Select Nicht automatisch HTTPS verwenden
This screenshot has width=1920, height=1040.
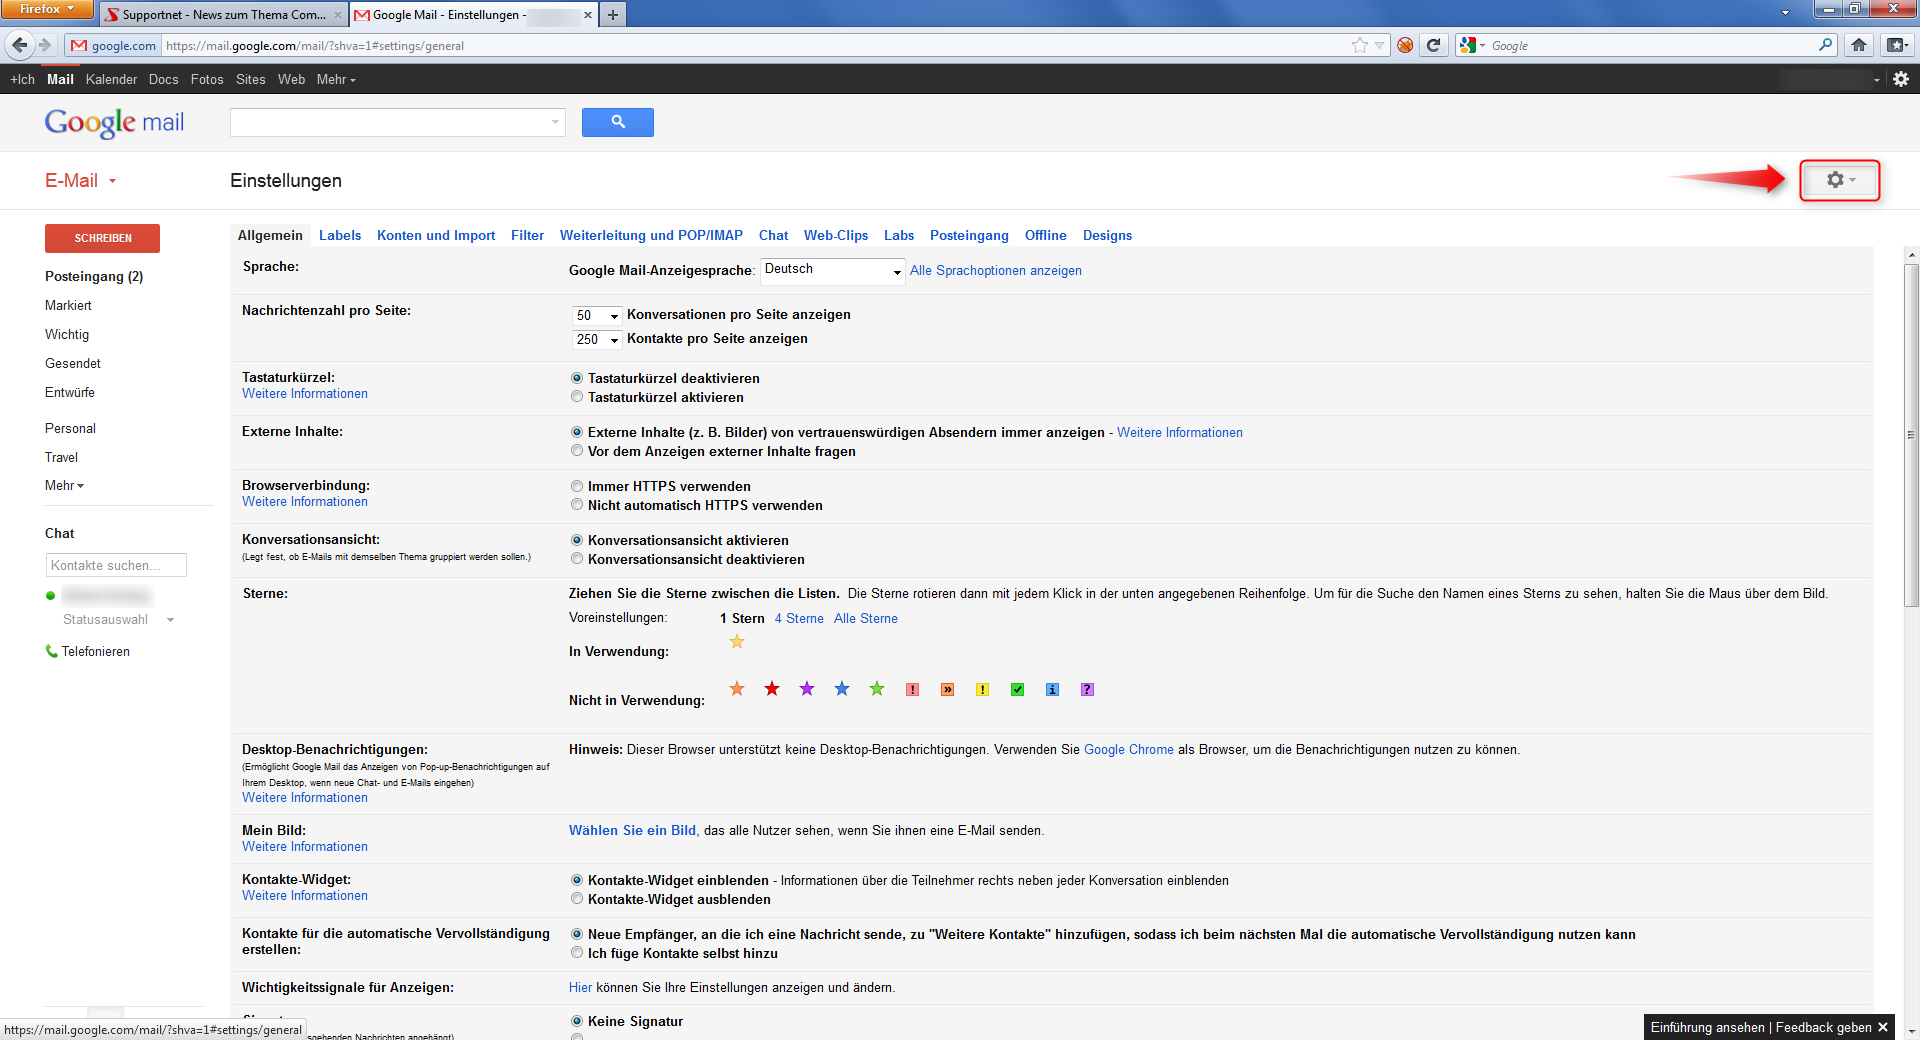(x=577, y=505)
